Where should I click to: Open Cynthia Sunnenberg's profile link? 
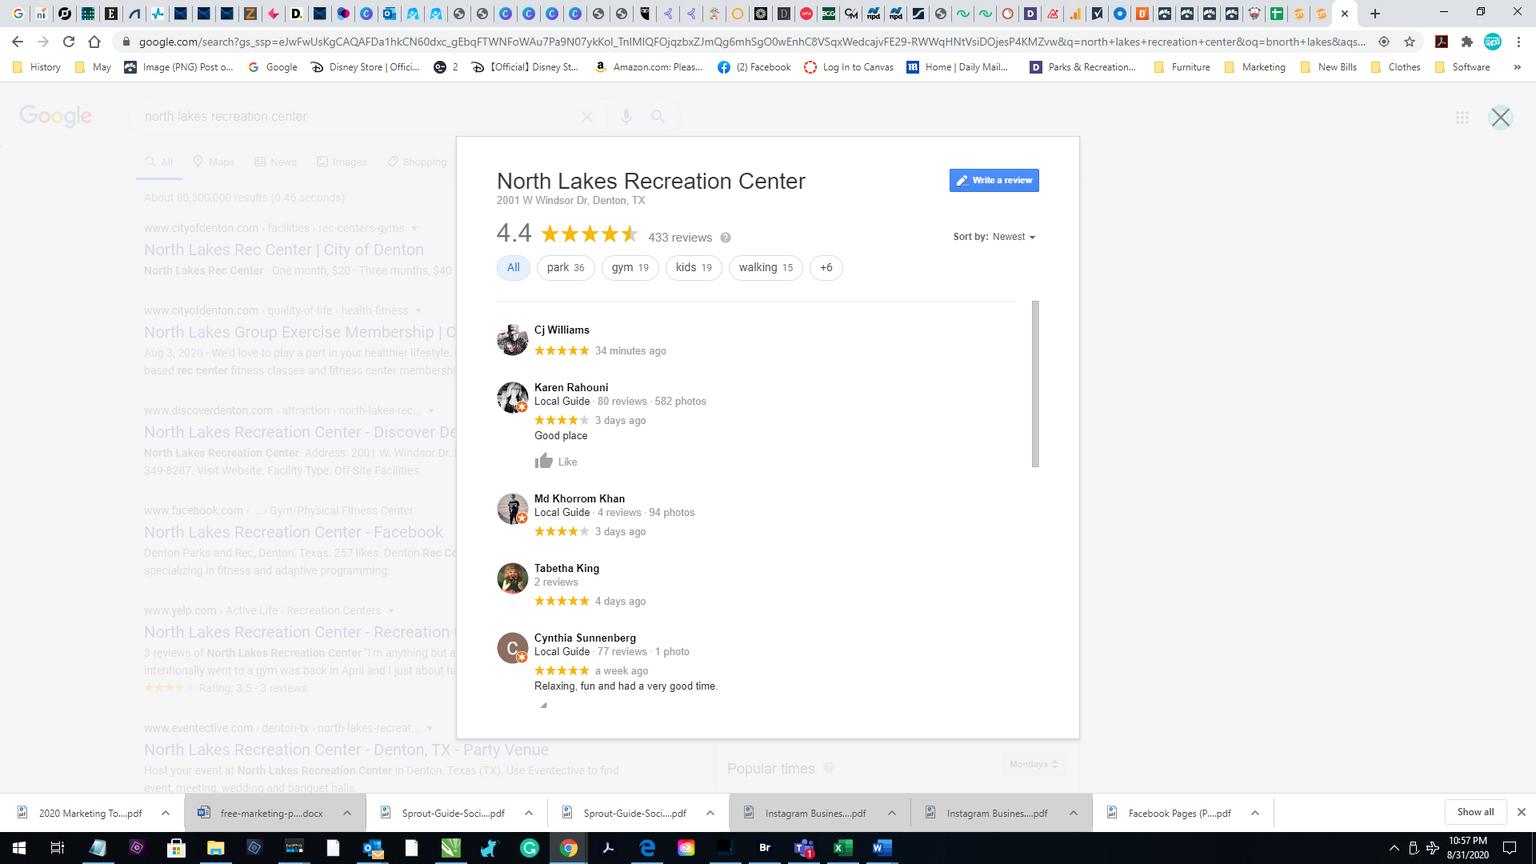coord(584,638)
